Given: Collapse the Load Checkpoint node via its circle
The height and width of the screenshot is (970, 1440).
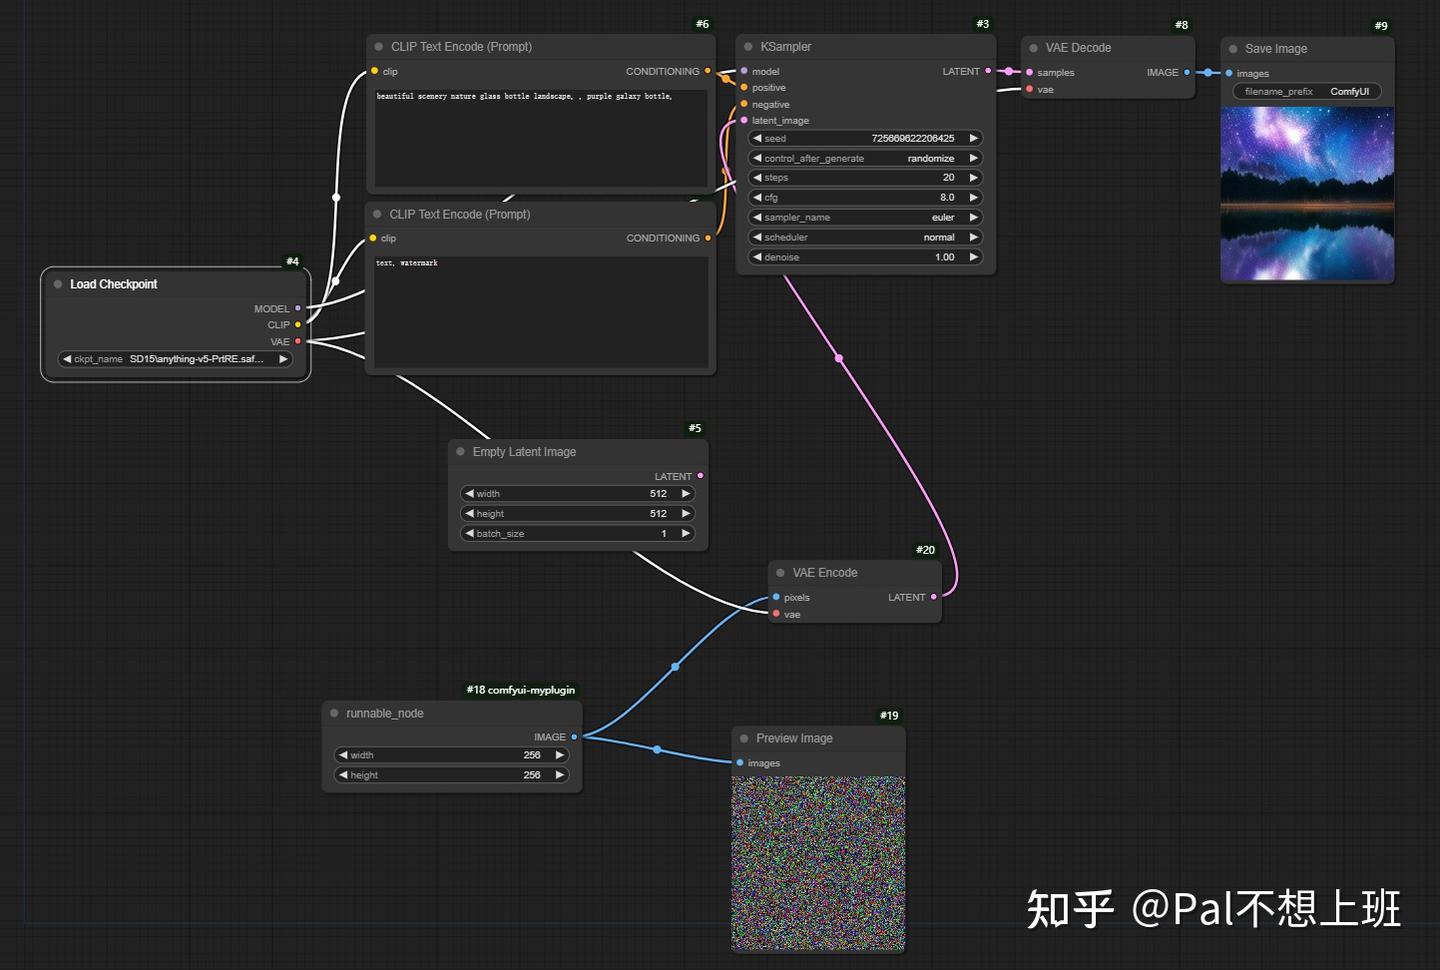Looking at the screenshot, I should point(57,283).
